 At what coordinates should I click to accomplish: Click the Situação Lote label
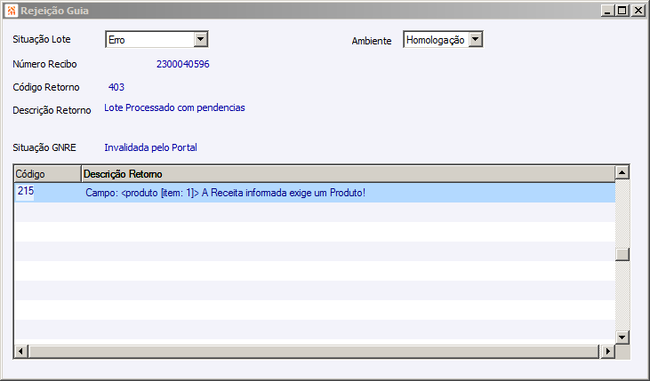(x=41, y=39)
